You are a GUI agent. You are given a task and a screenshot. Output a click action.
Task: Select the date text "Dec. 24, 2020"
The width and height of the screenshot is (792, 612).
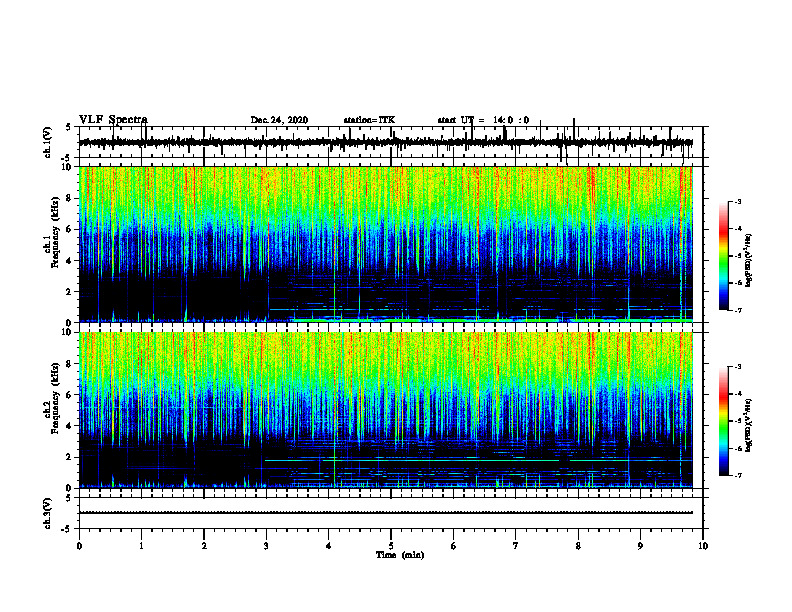point(279,120)
